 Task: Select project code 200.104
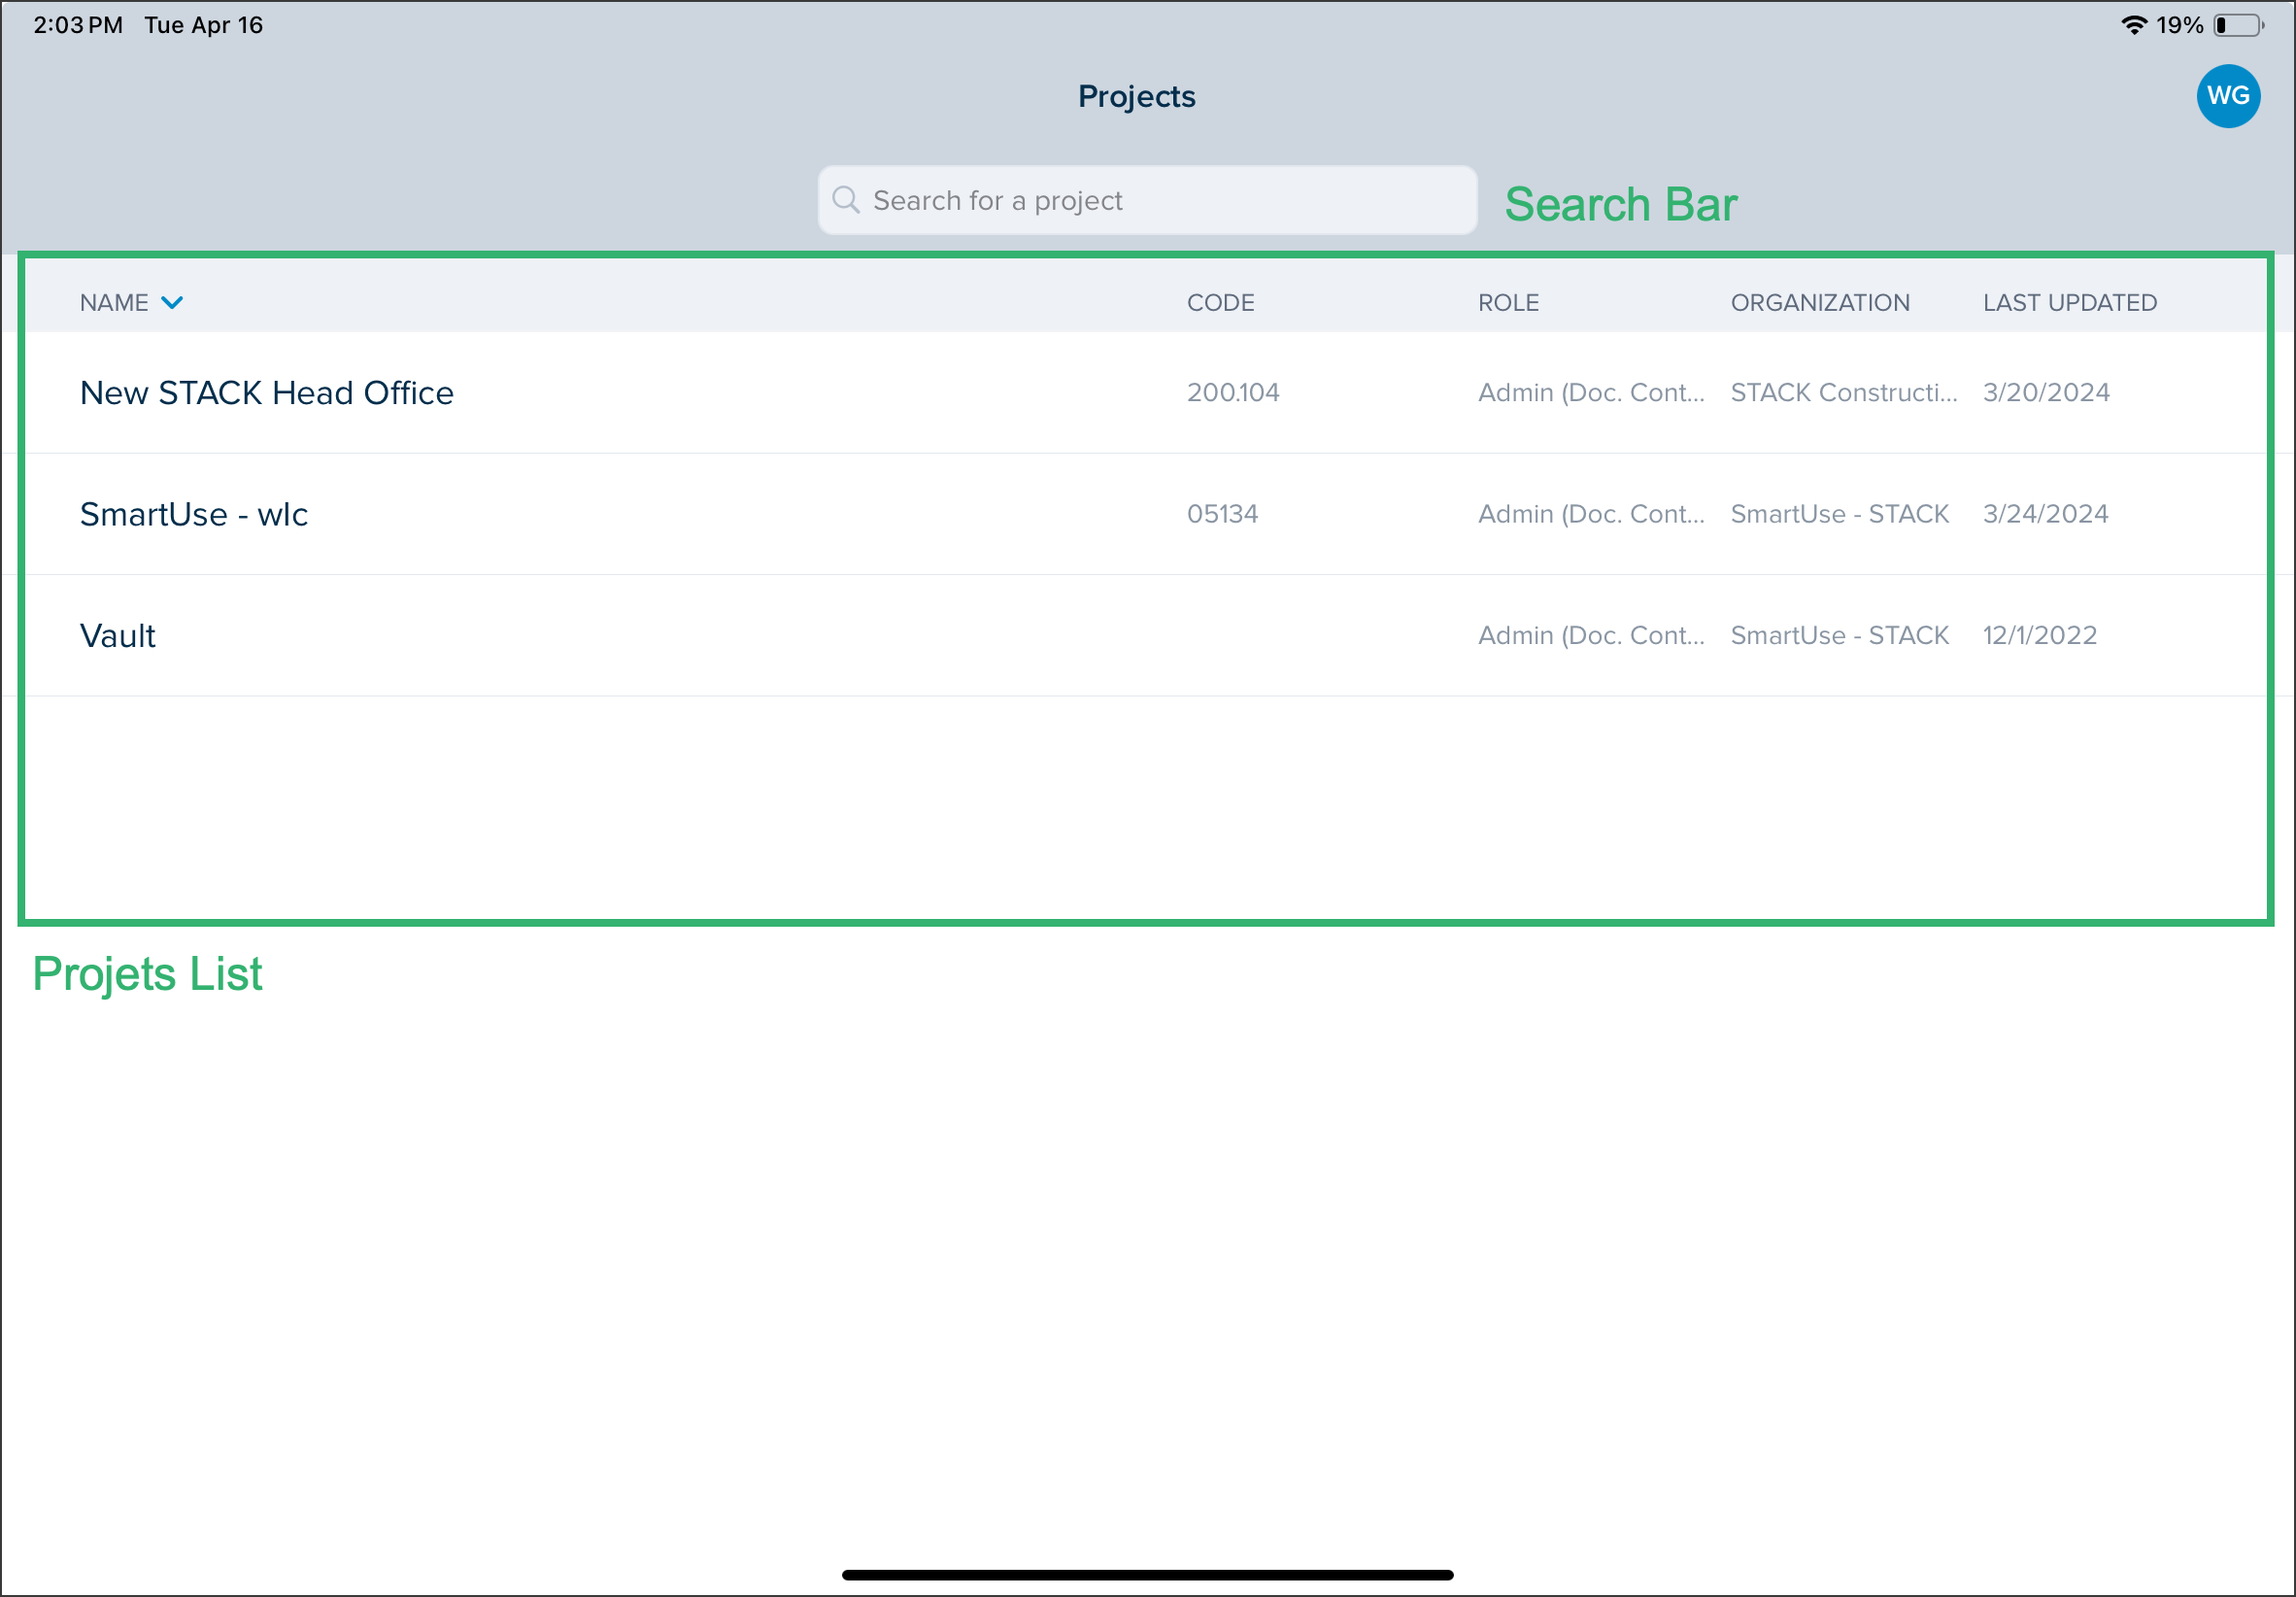tap(1232, 392)
